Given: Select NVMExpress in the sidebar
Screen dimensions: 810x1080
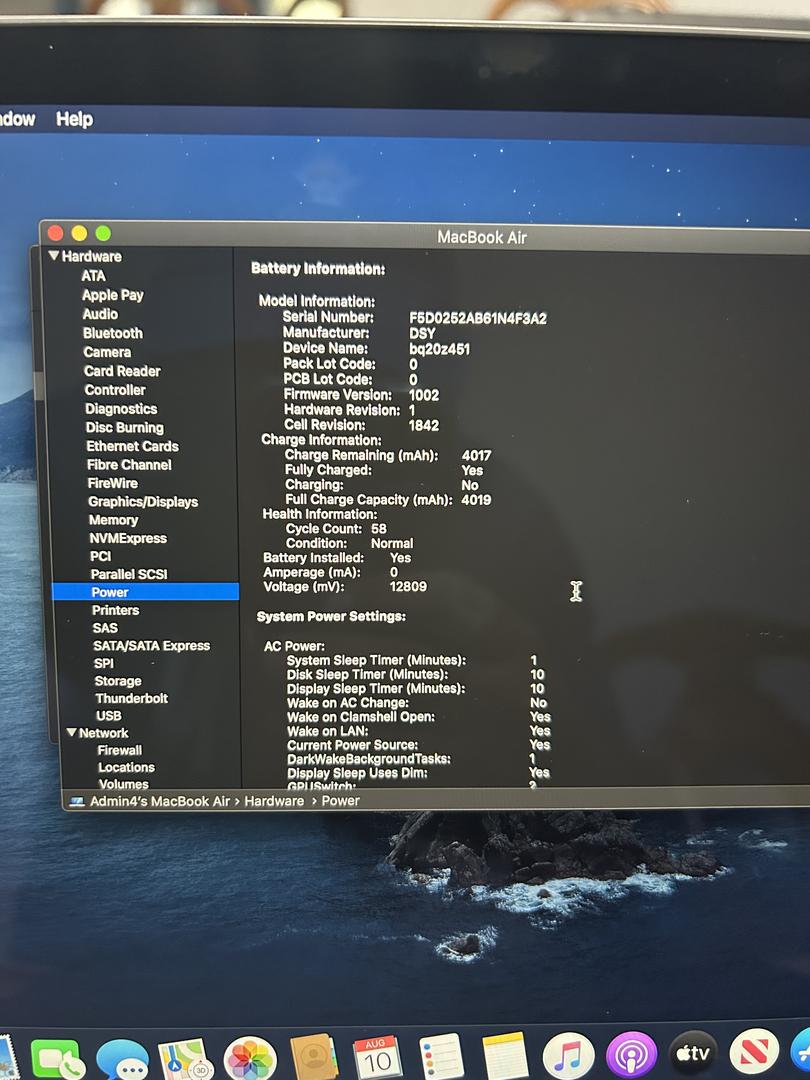Looking at the screenshot, I should tap(128, 539).
